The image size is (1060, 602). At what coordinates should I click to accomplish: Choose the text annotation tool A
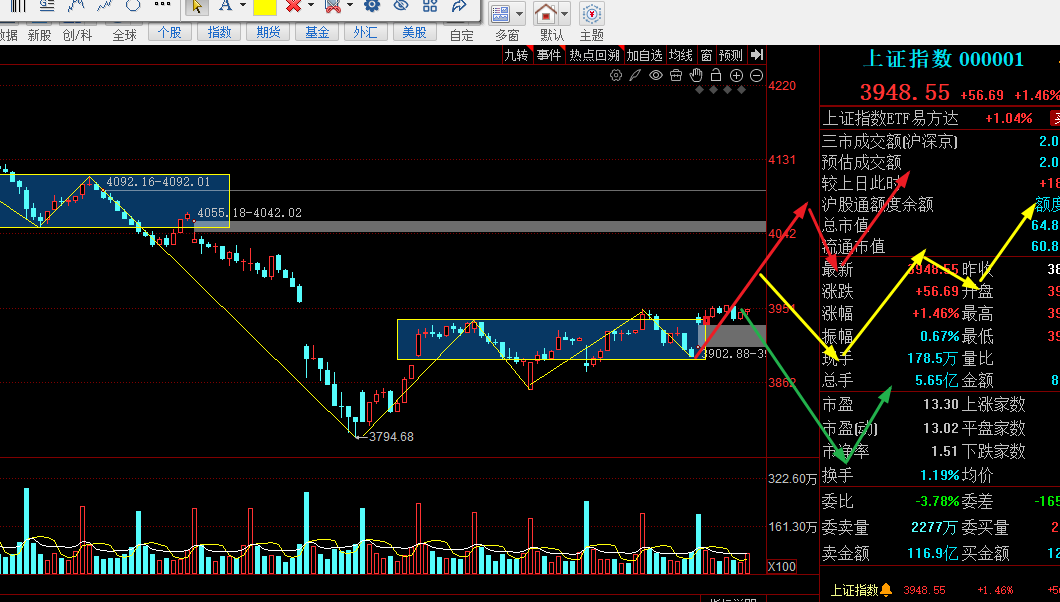pyautogui.click(x=225, y=6)
